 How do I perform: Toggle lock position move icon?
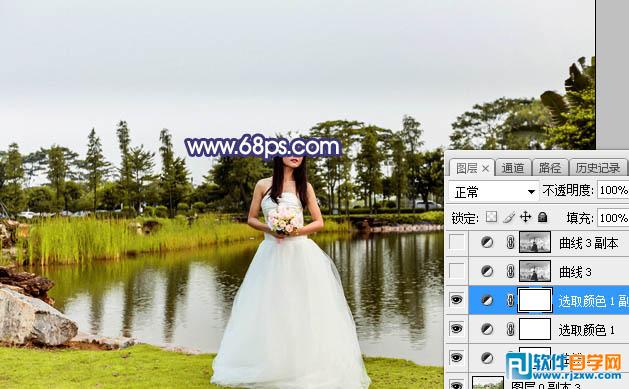pyautogui.click(x=526, y=217)
